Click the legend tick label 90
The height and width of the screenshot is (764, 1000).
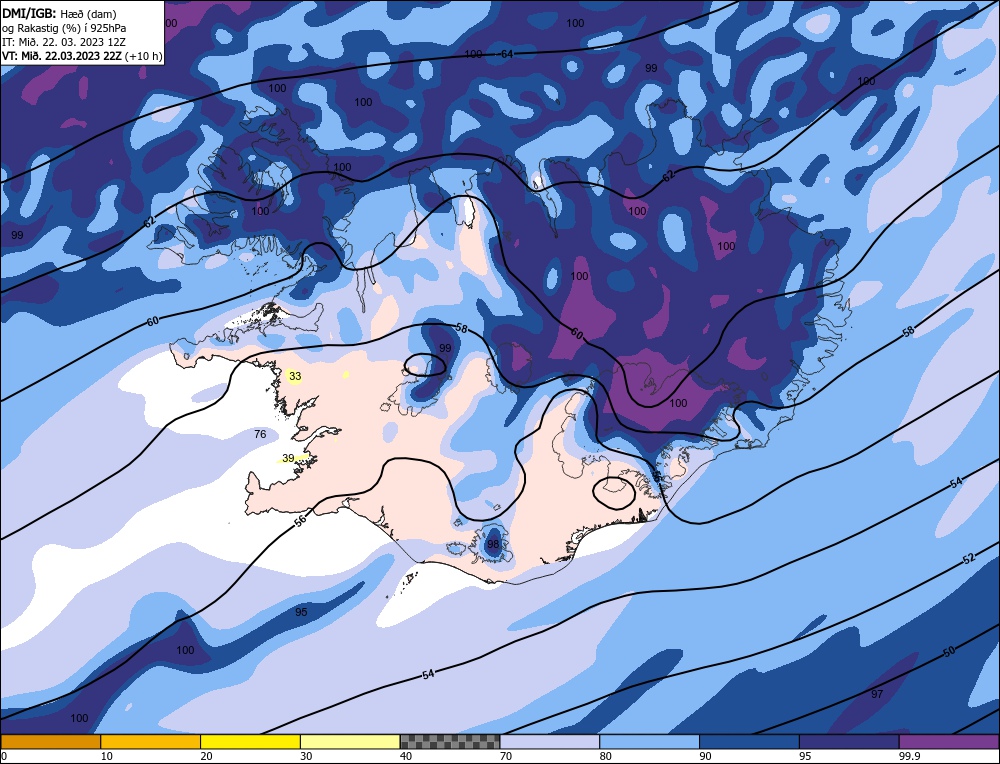(705, 756)
